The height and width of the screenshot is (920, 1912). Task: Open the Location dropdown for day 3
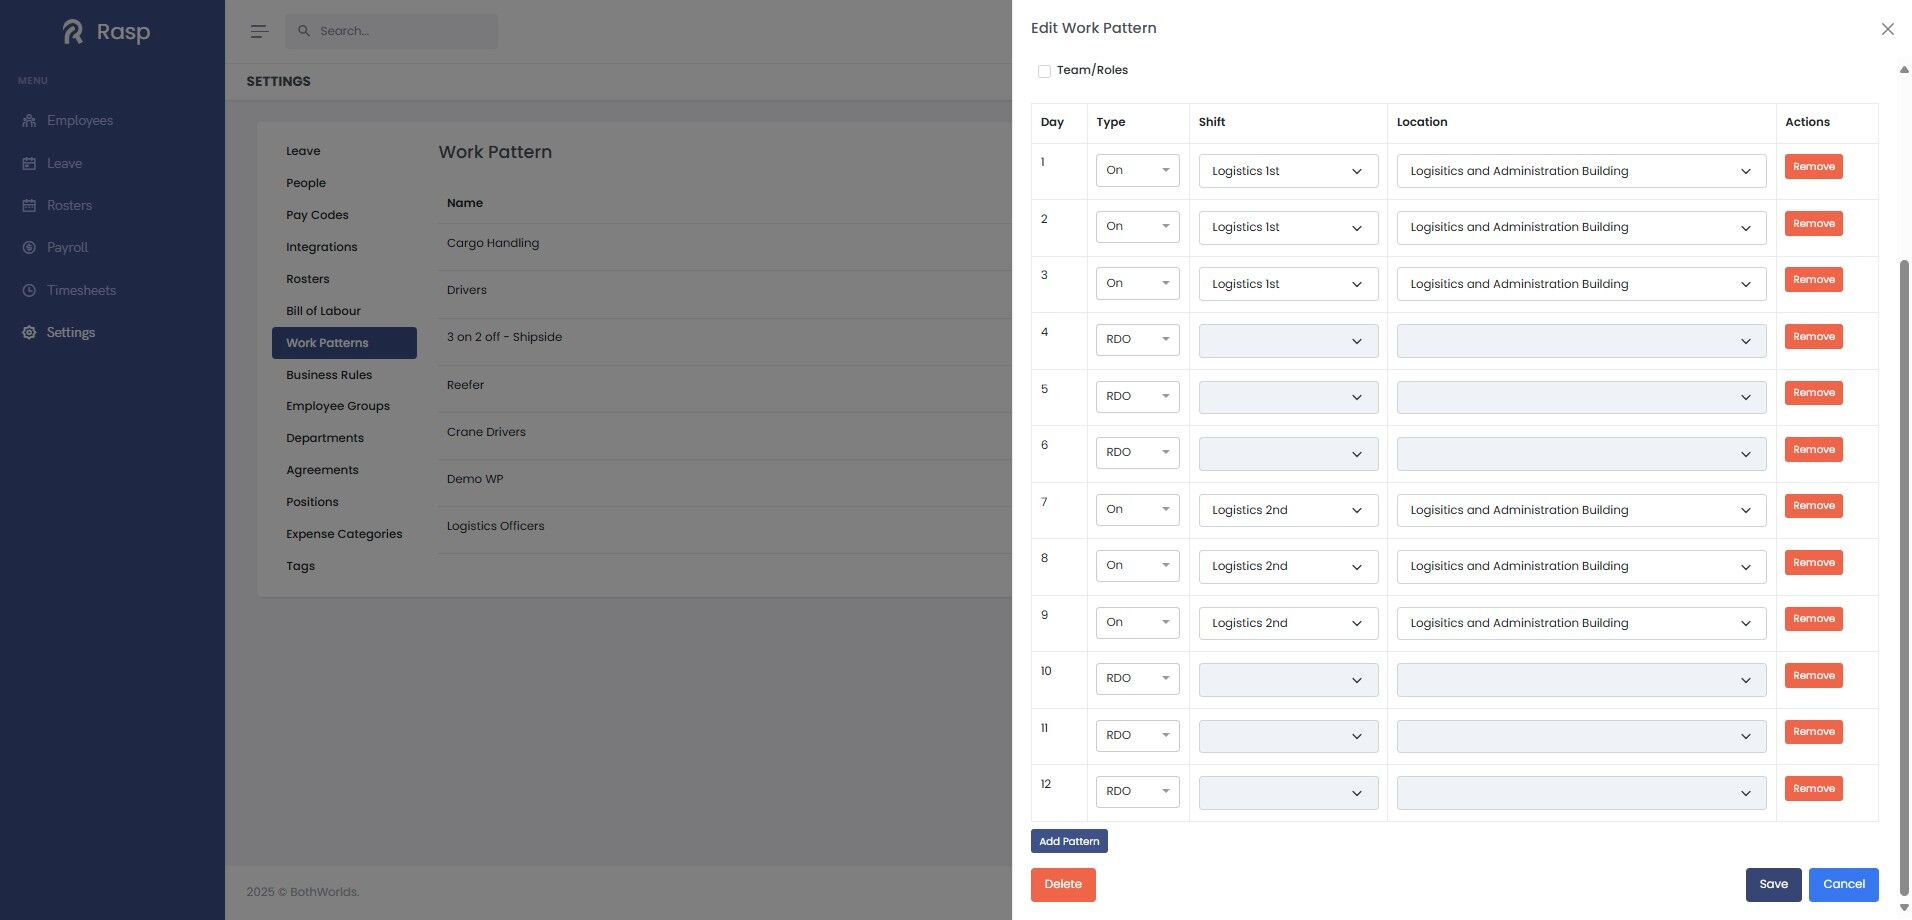tap(1580, 284)
